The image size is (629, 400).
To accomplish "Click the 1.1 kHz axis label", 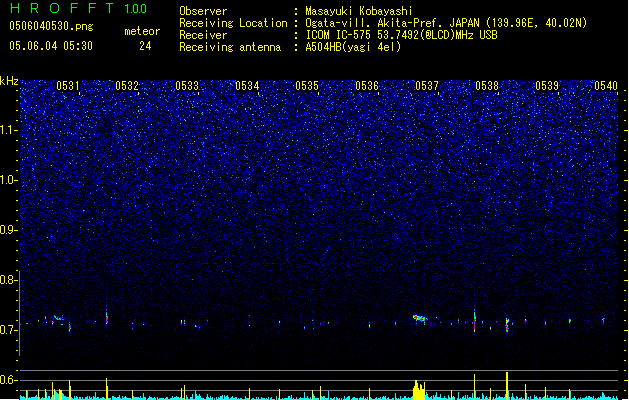I will point(8,130).
